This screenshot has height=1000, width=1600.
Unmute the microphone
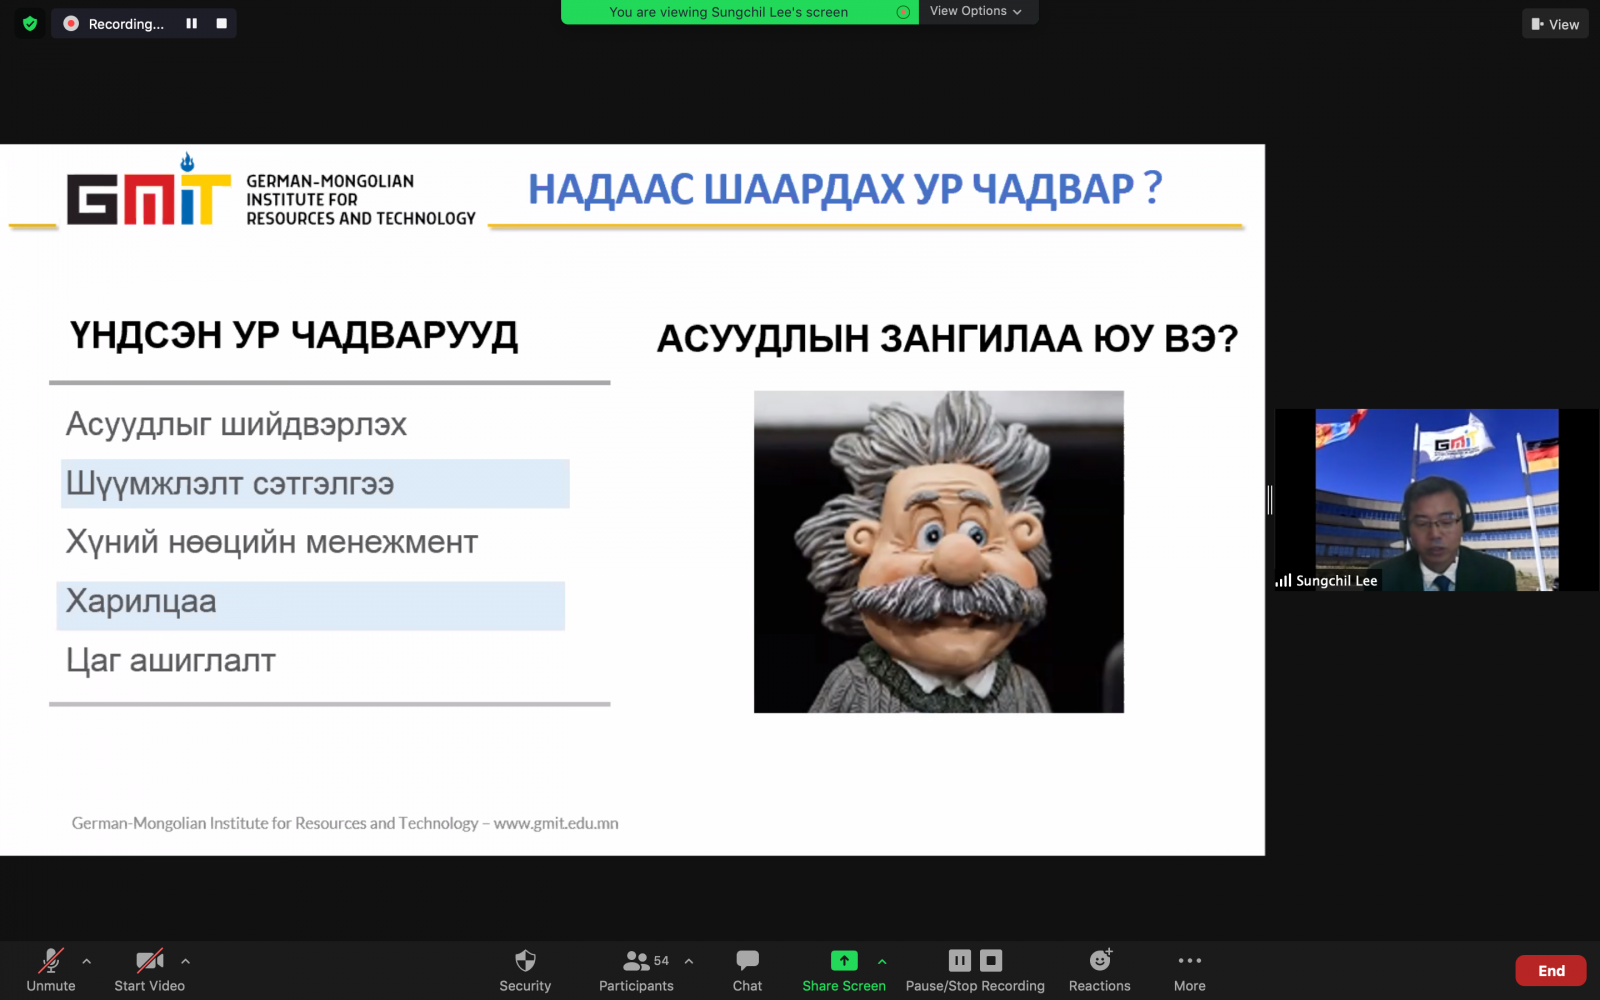pyautogui.click(x=50, y=970)
